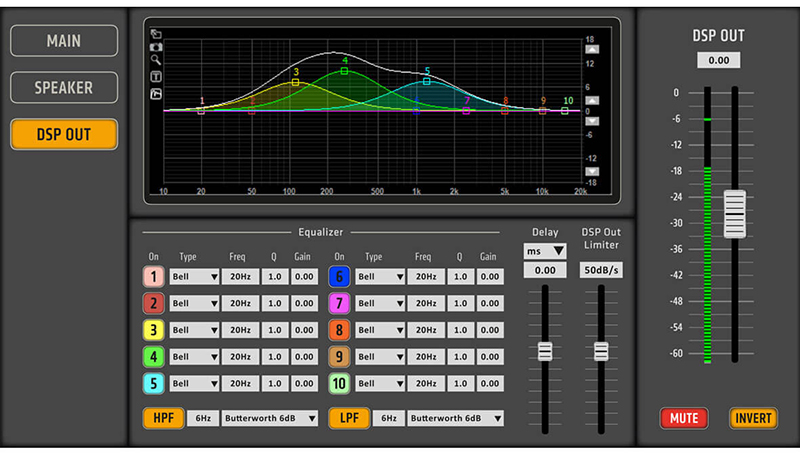Image resolution: width=800 pixels, height=456 pixels.
Task: Select band 6 blue handle on the graph
Action: (x=416, y=111)
